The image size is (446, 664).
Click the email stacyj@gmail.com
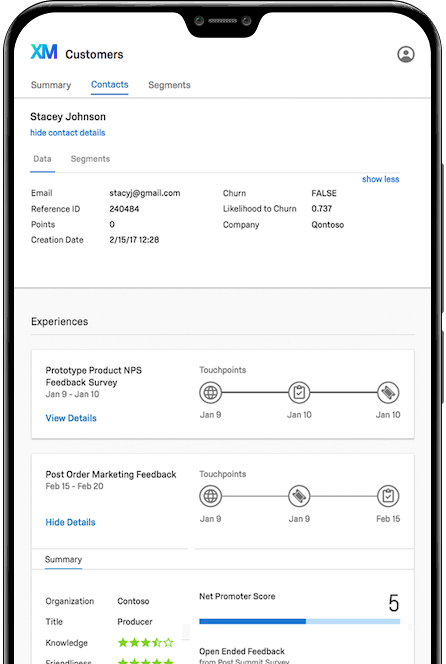145,193
